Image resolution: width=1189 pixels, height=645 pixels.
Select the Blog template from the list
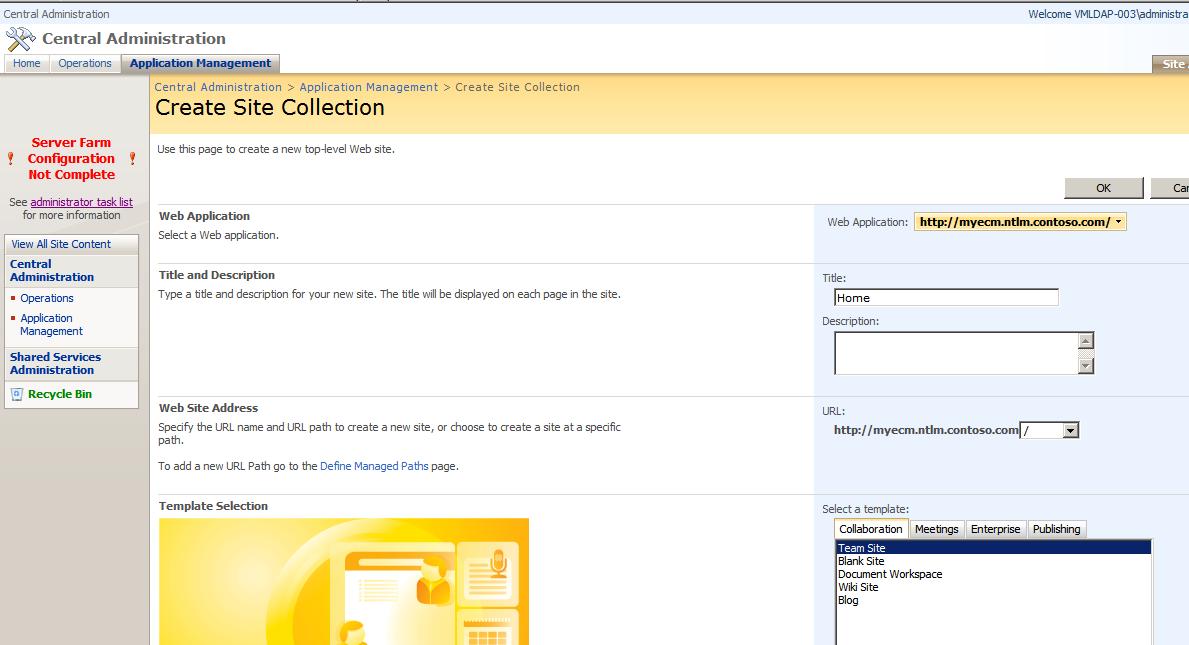[x=848, y=600]
